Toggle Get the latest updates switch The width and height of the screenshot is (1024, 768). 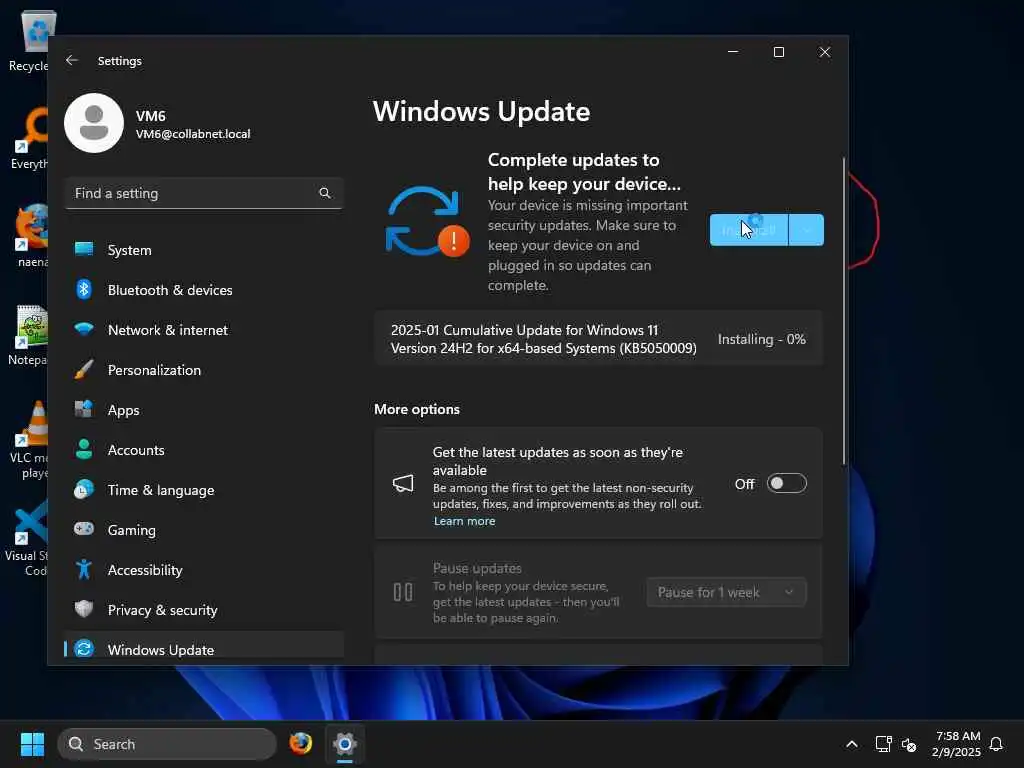[x=786, y=483]
